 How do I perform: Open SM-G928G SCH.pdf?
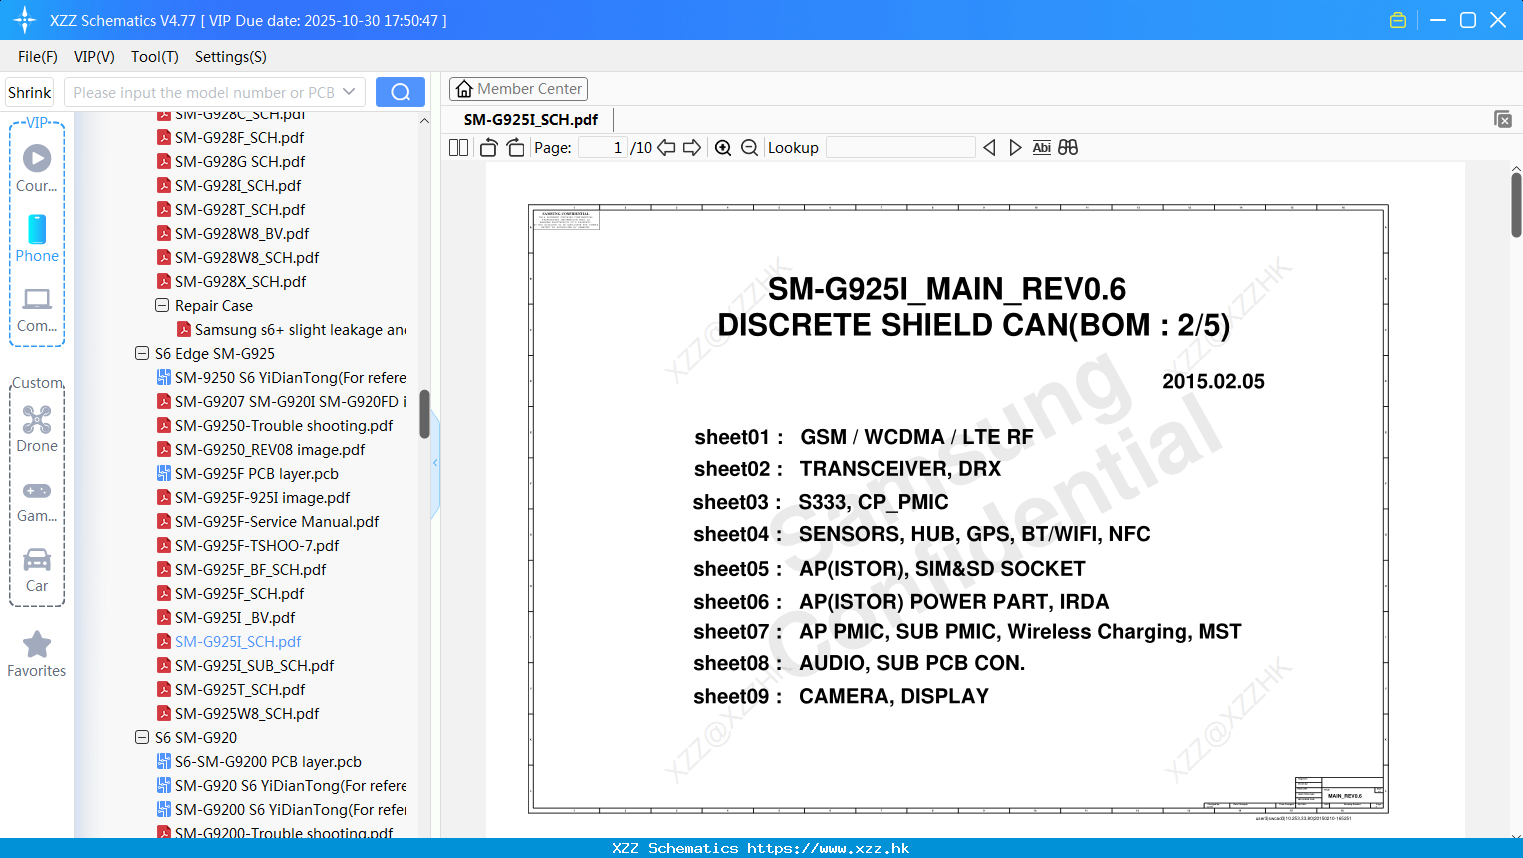point(240,161)
